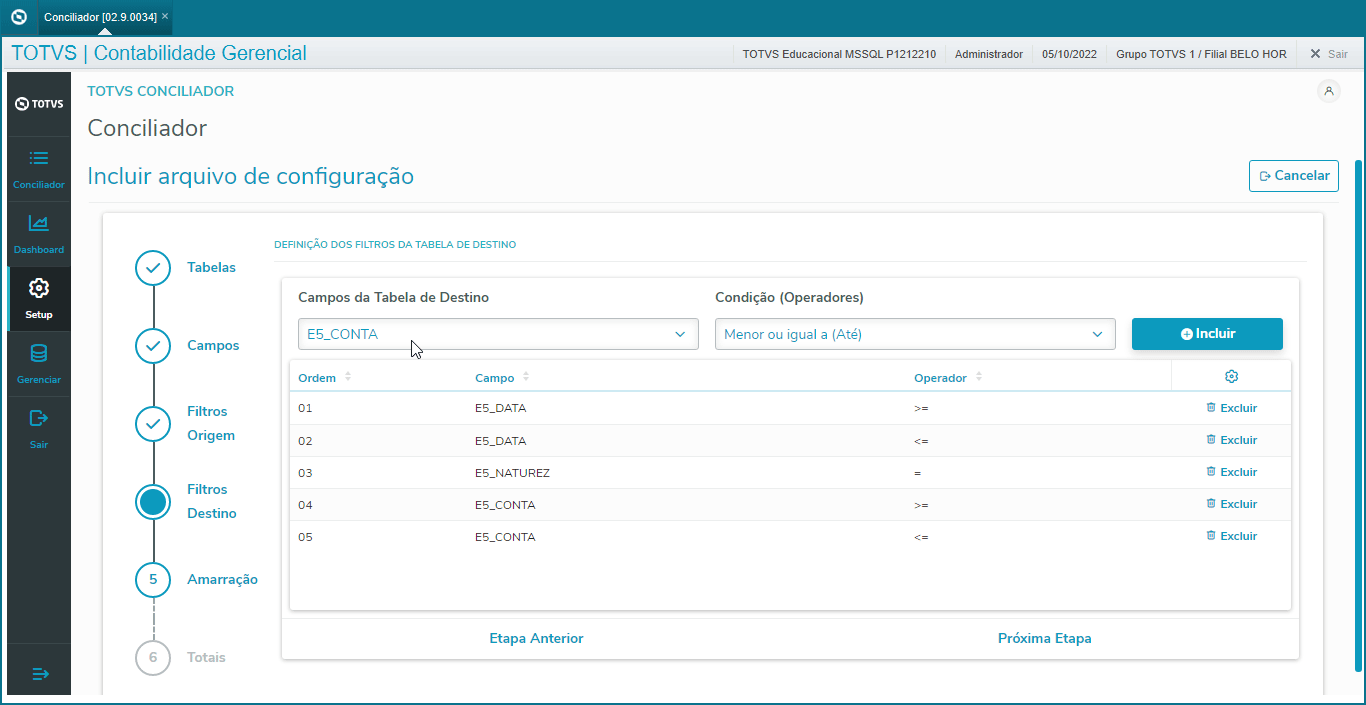Viewport: 1366px width, 705px height.
Task: Select Ordem cell 01
Action: [x=306, y=408]
